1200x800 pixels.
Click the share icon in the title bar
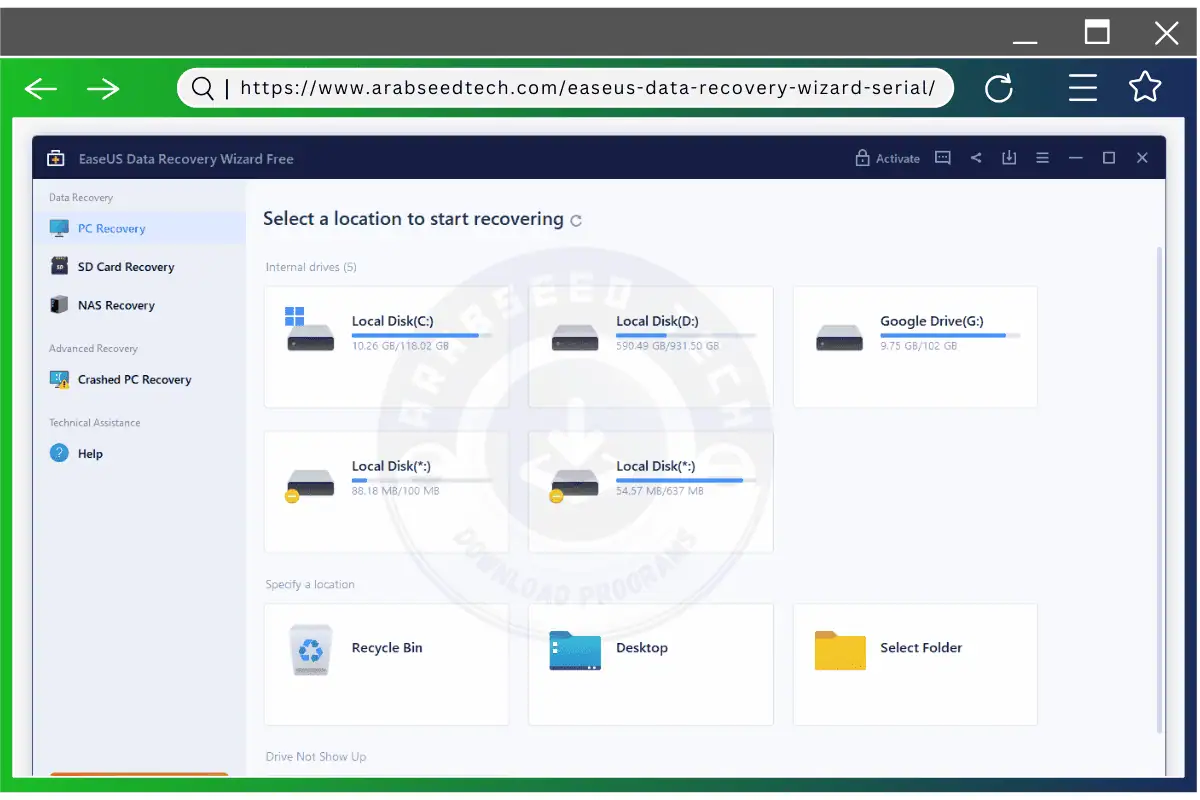(976, 157)
